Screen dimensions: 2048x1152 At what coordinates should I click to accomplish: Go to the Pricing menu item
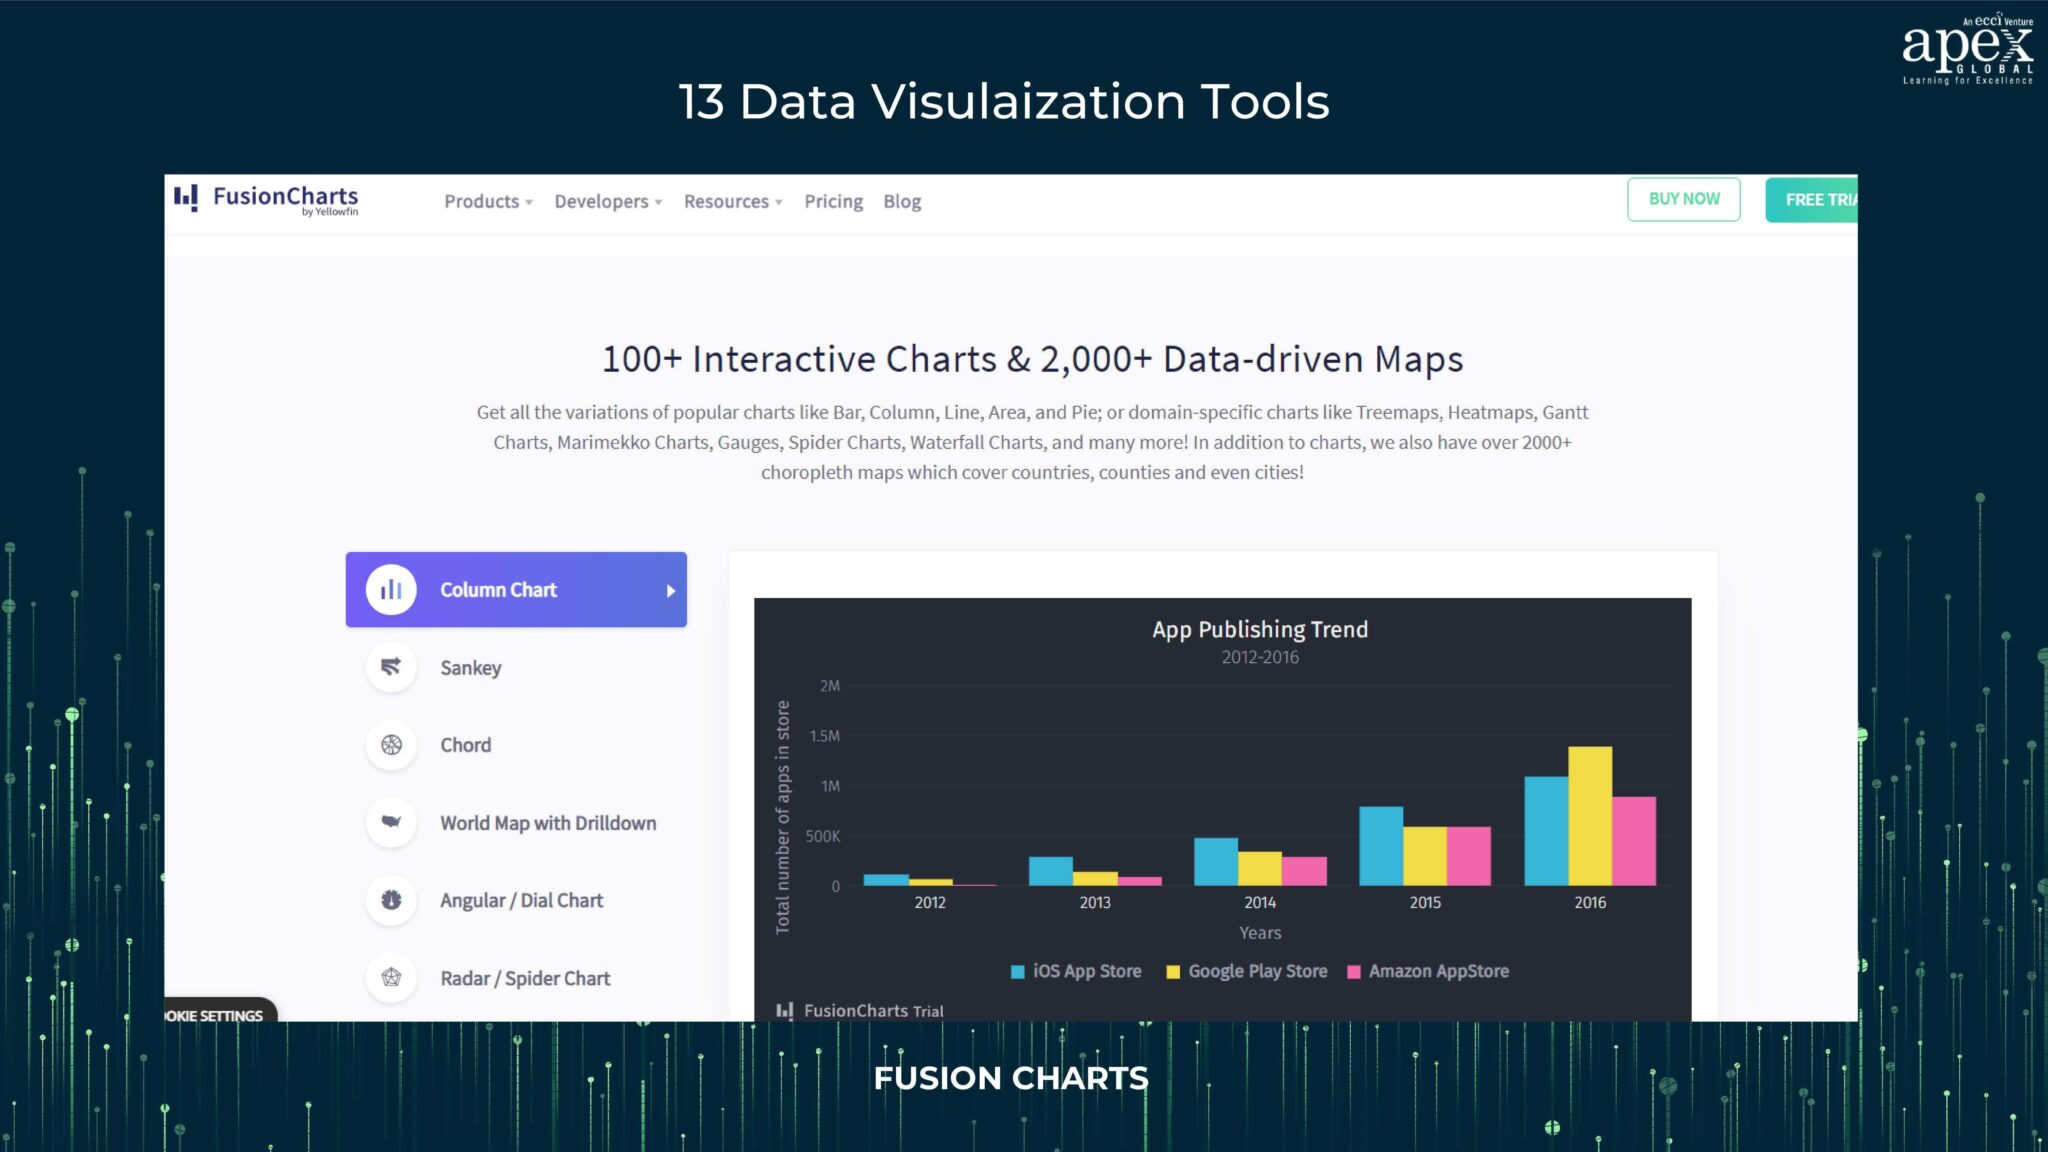coord(833,201)
